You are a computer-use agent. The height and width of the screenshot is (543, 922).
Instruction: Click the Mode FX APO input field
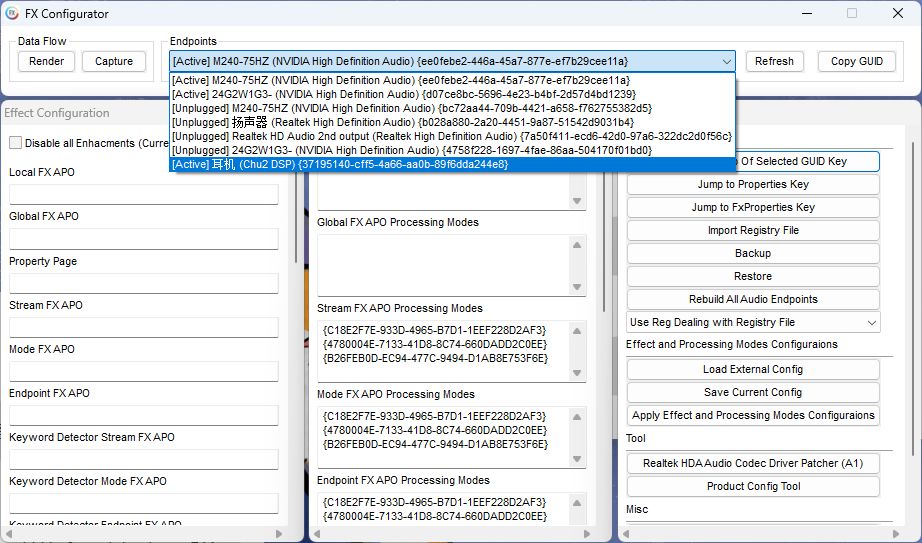coord(144,371)
